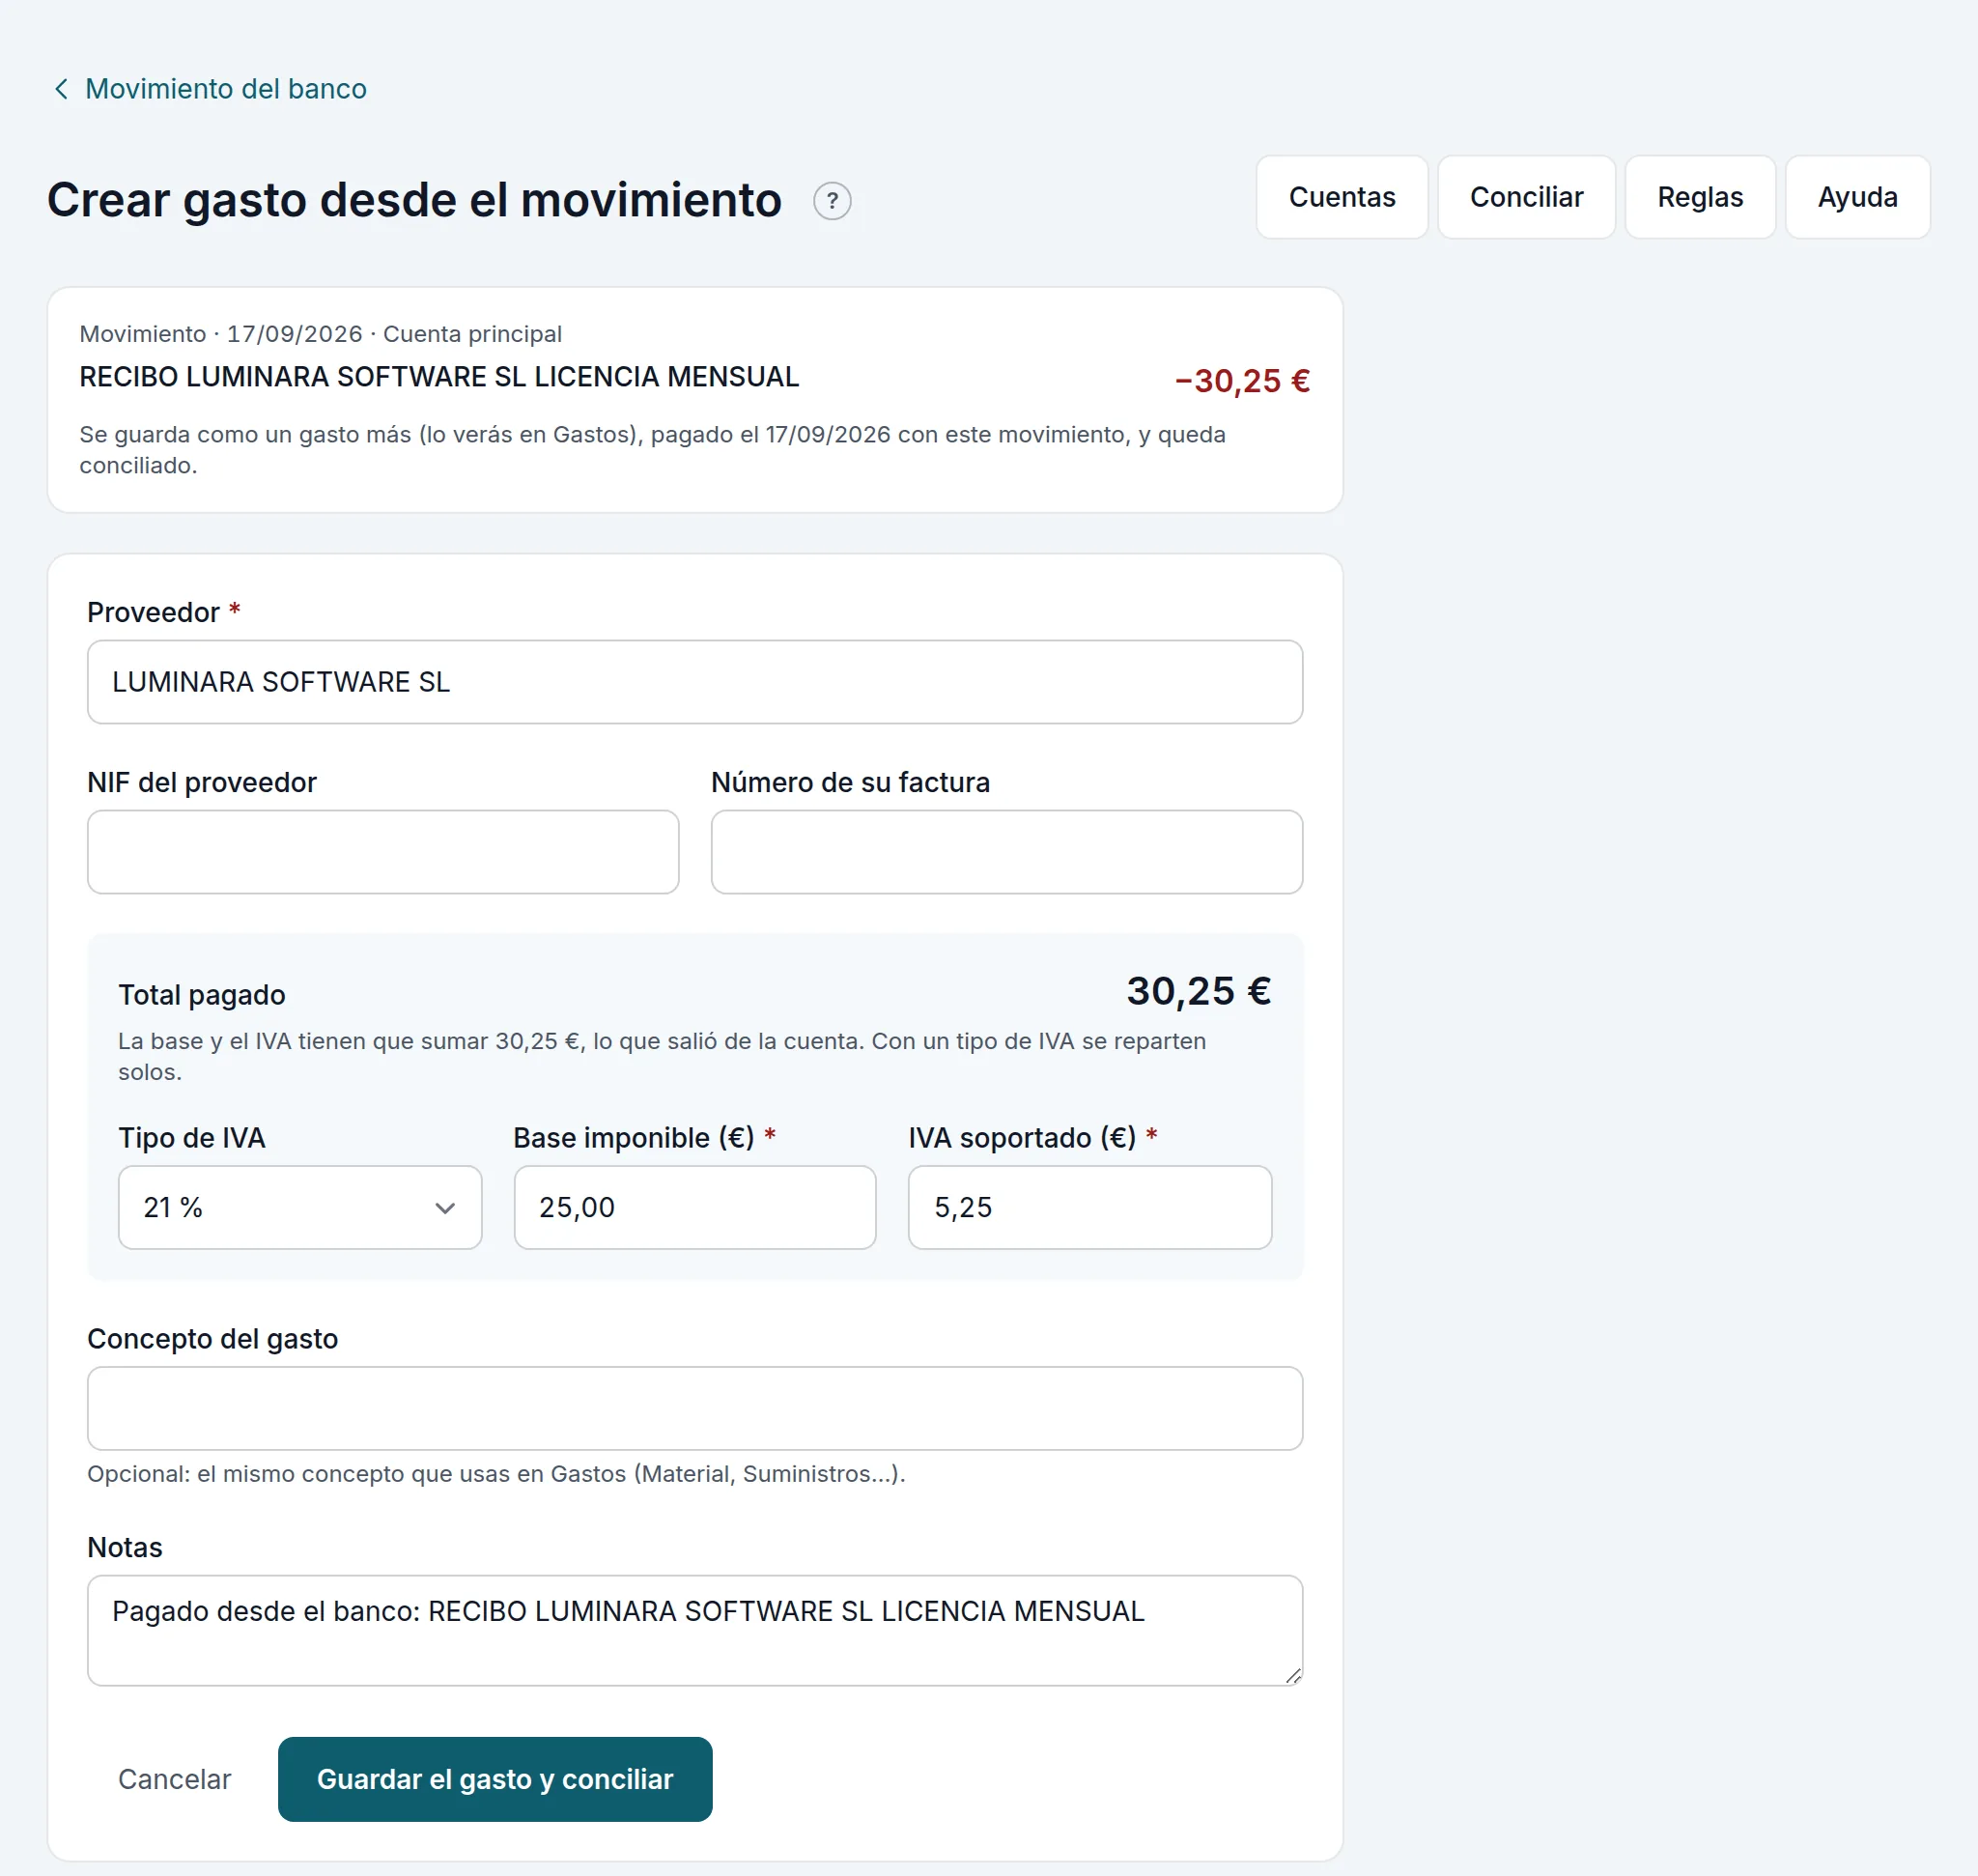Open the Ayuda section
Viewport: 1978px width, 1876px height.
1857,197
